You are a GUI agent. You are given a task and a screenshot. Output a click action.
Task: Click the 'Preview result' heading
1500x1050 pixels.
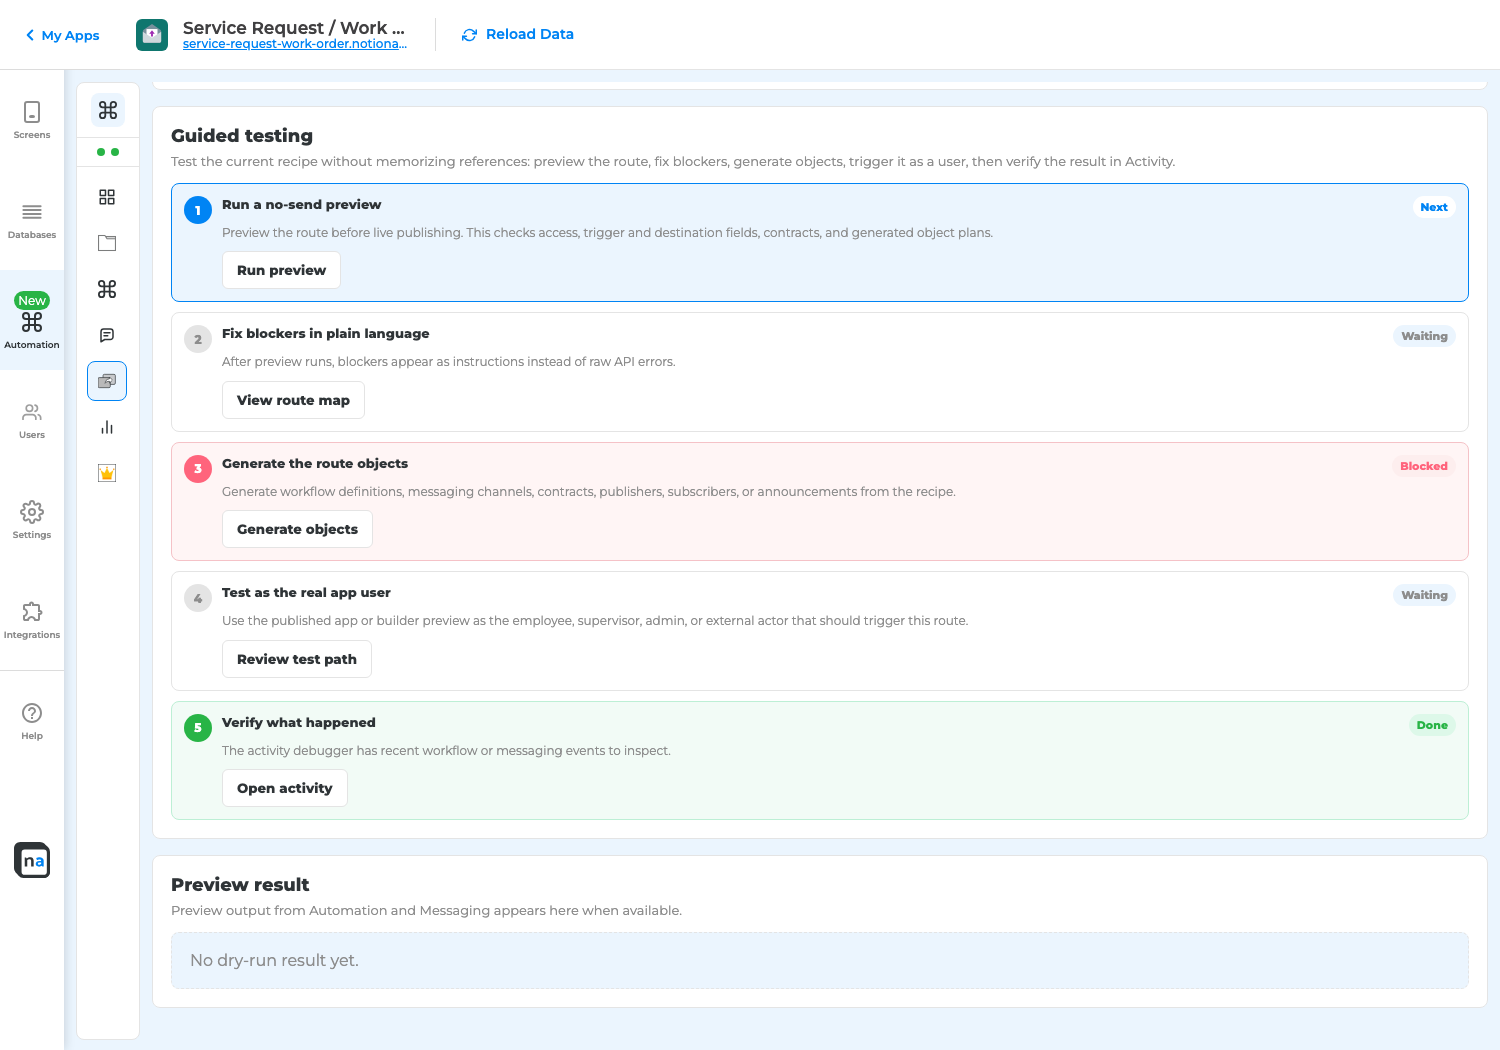(240, 884)
